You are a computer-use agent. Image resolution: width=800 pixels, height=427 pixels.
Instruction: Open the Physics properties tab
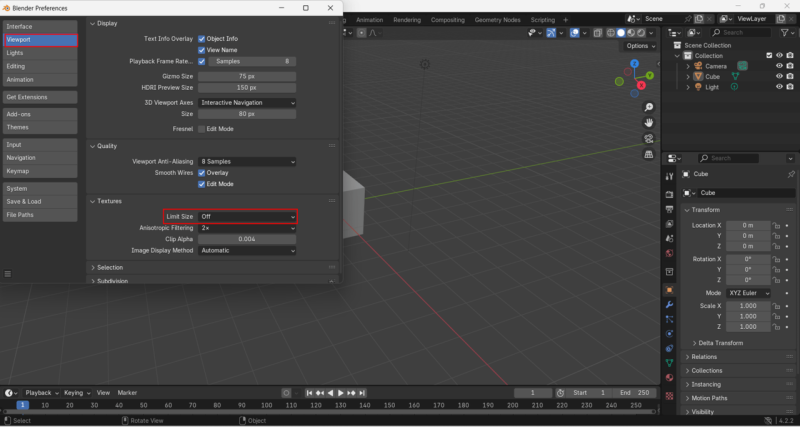tap(669, 334)
